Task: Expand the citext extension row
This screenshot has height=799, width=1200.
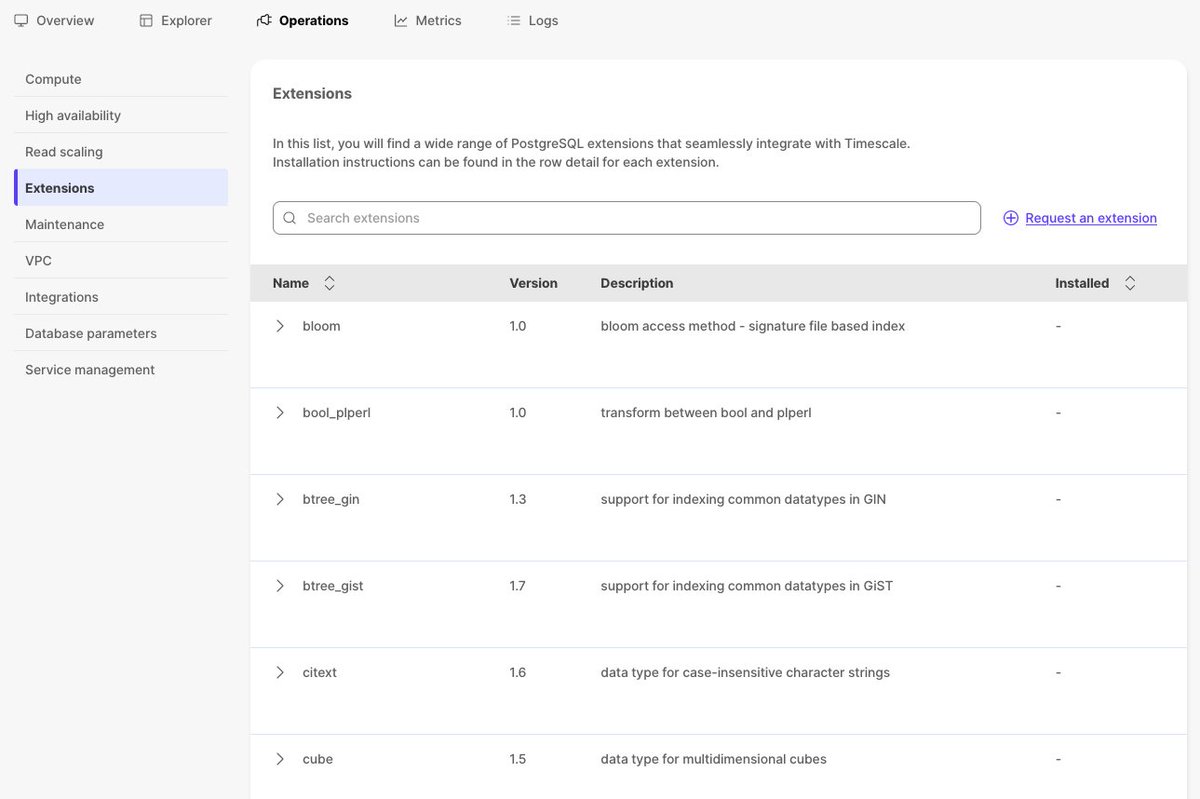Action: point(280,672)
